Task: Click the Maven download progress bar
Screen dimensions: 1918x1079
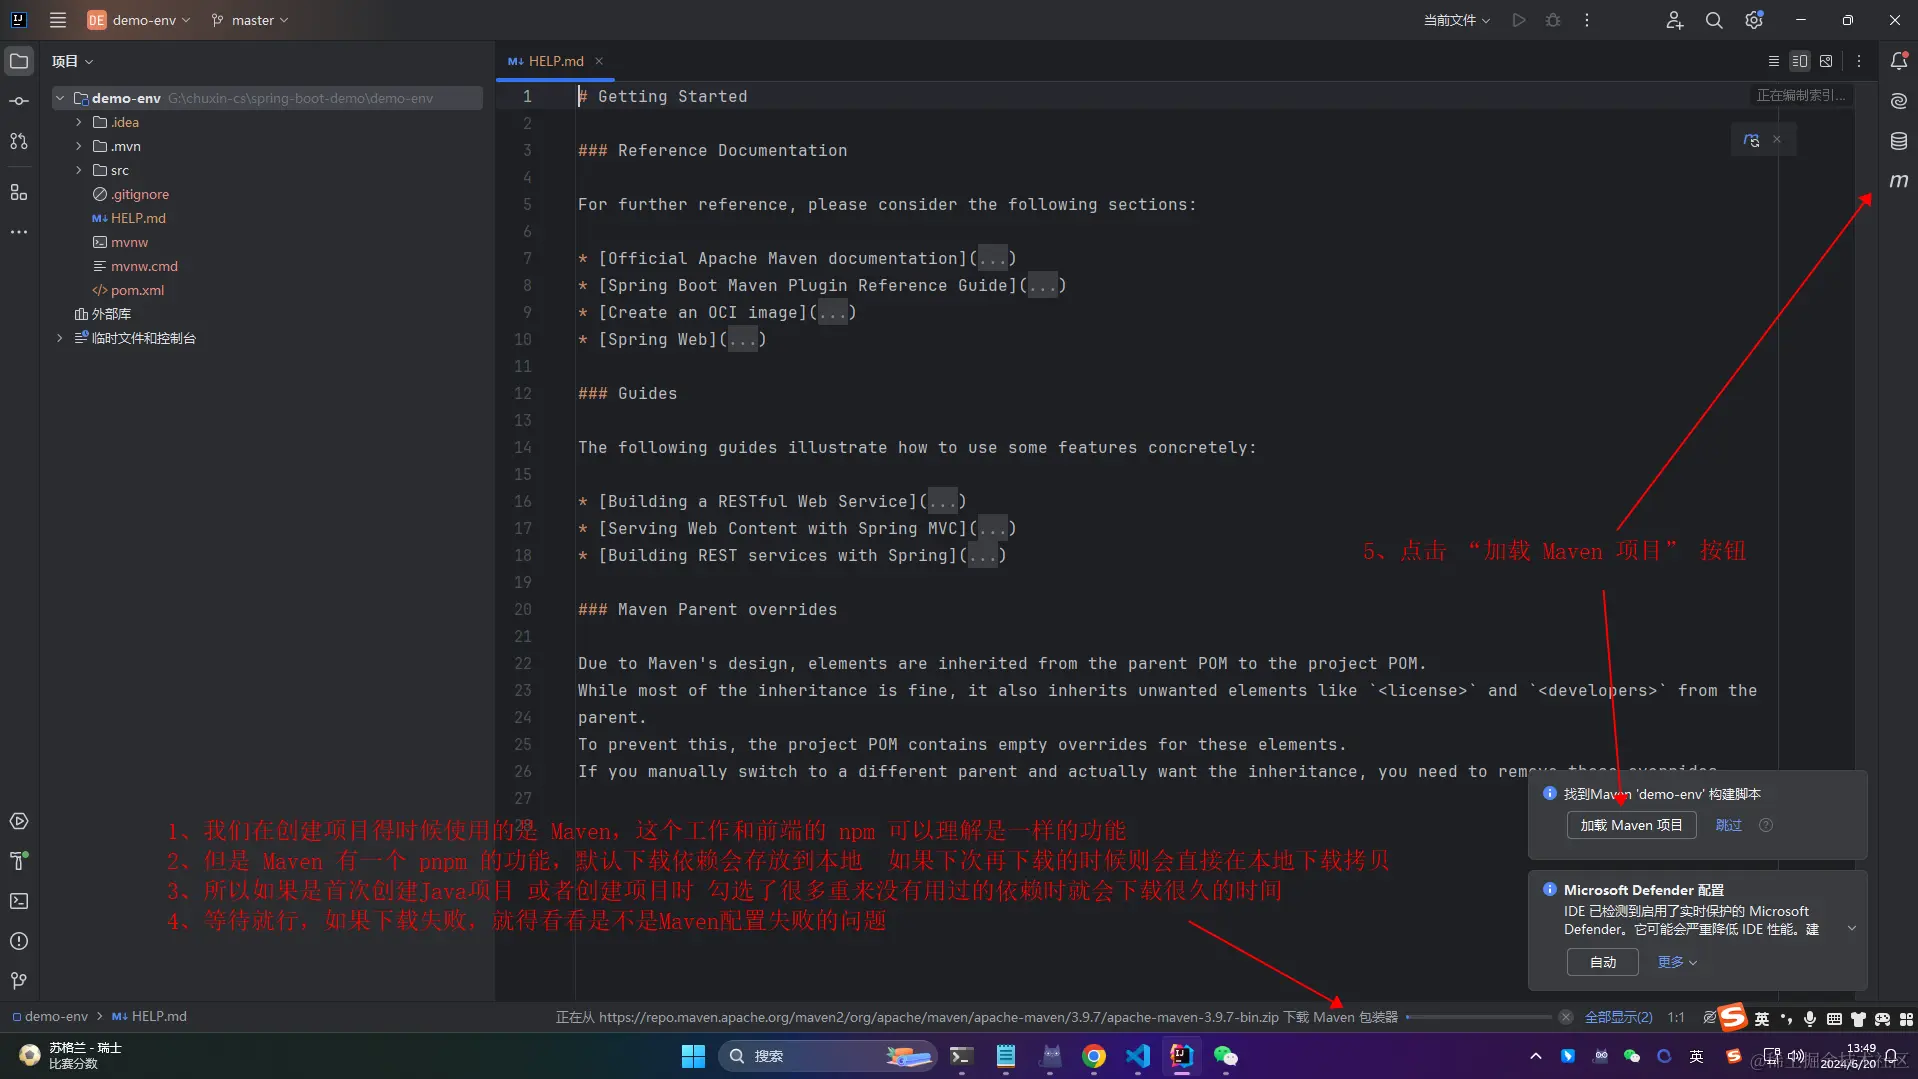Action: pos(1479,1017)
